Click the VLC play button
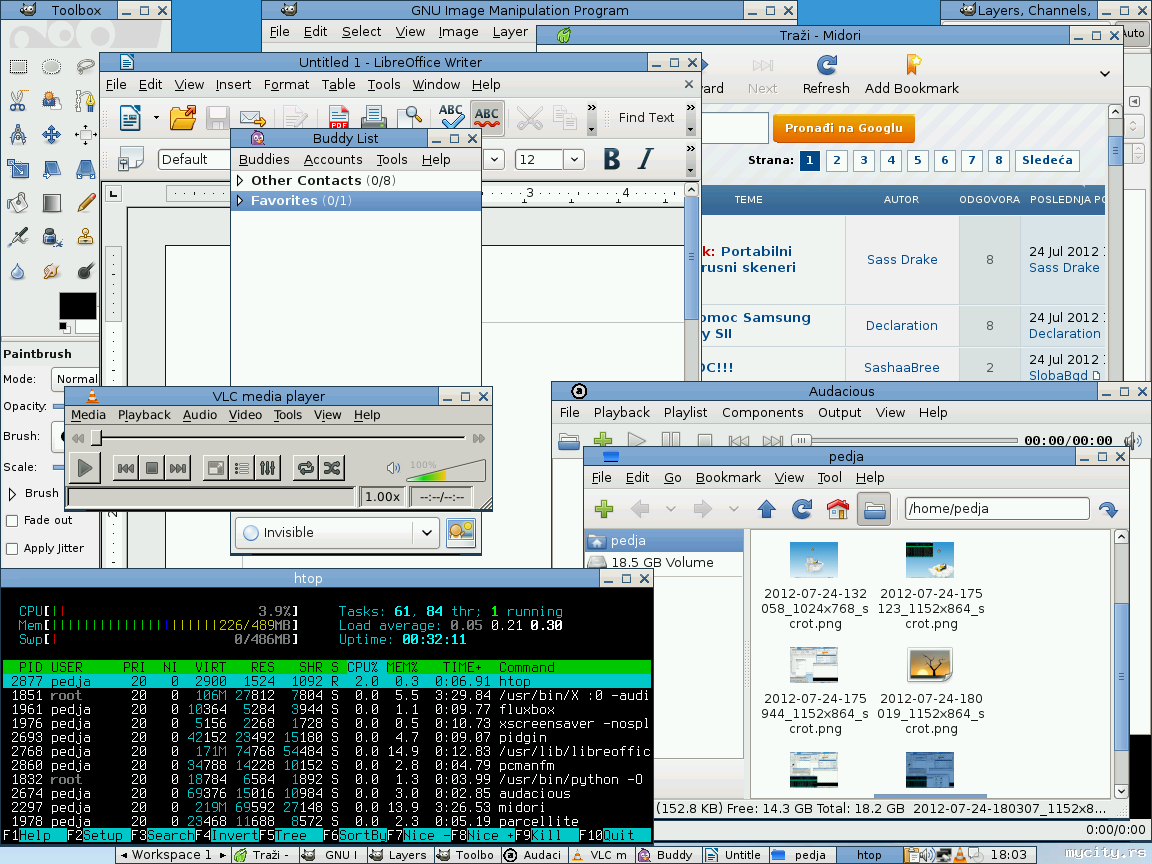The height and width of the screenshot is (864, 1152). tap(84, 467)
